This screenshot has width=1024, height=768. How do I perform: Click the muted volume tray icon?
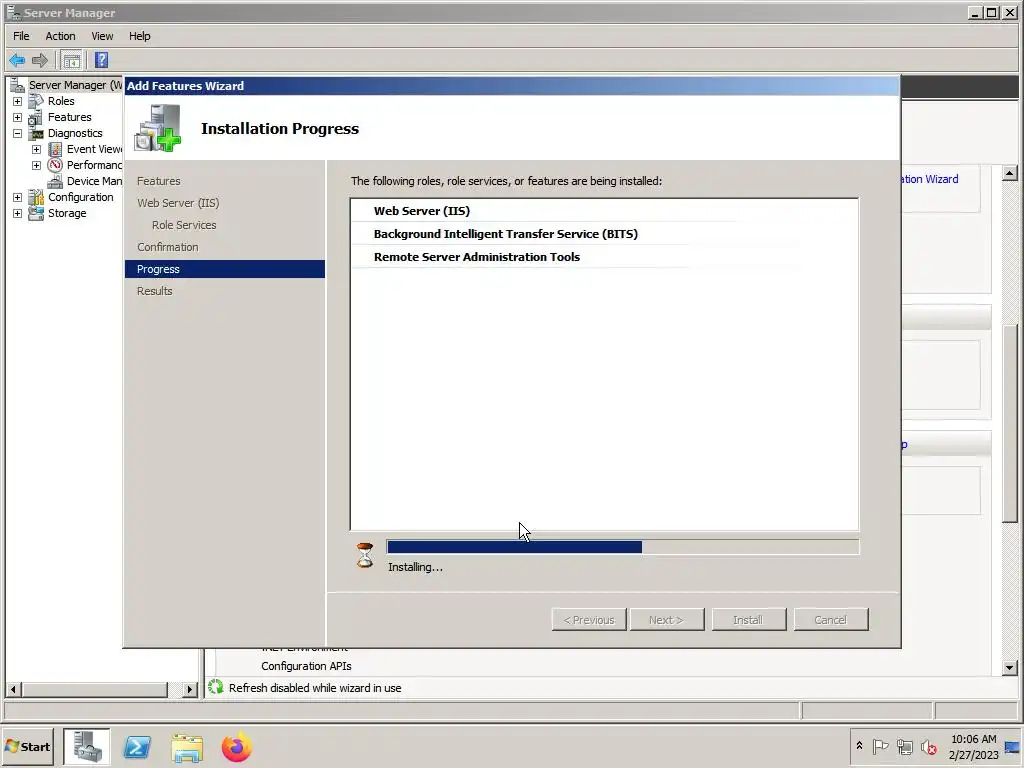tap(929, 746)
